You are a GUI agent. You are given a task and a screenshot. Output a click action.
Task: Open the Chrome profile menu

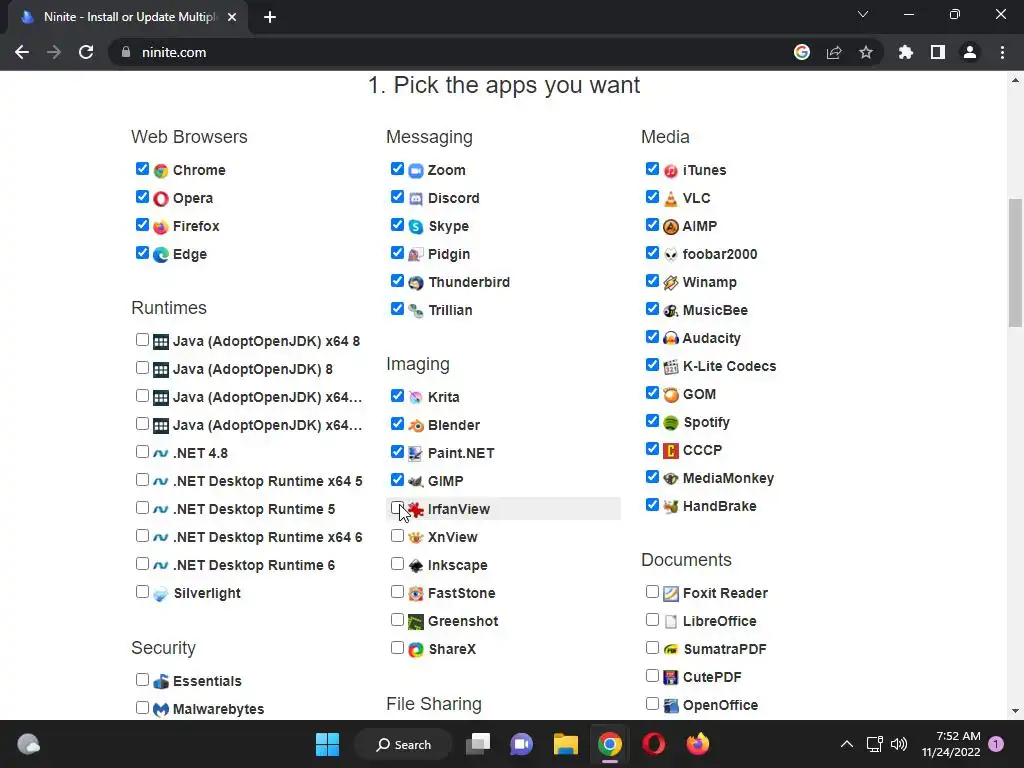coord(970,52)
